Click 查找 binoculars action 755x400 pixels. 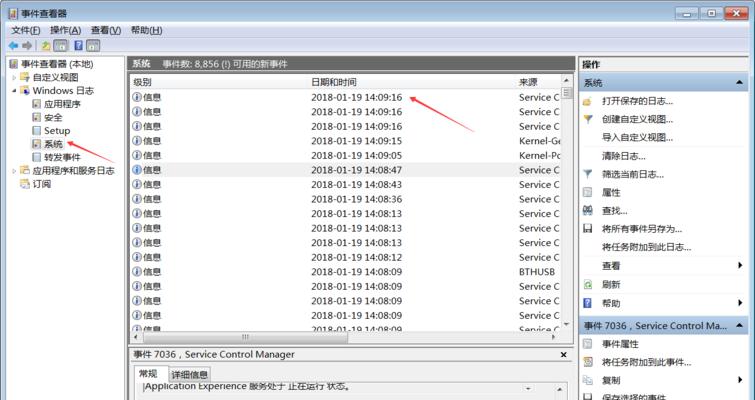(614, 211)
